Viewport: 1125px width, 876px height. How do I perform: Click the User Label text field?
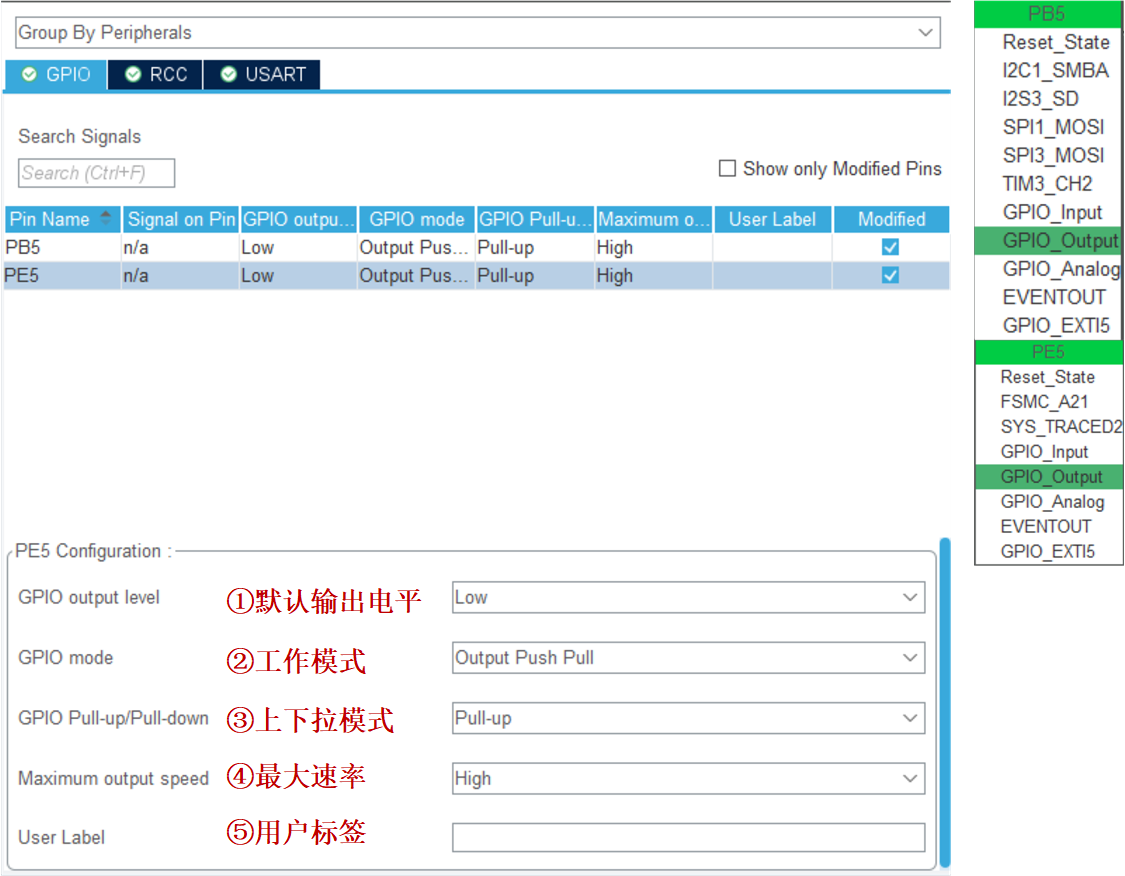pyautogui.click(x=688, y=837)
